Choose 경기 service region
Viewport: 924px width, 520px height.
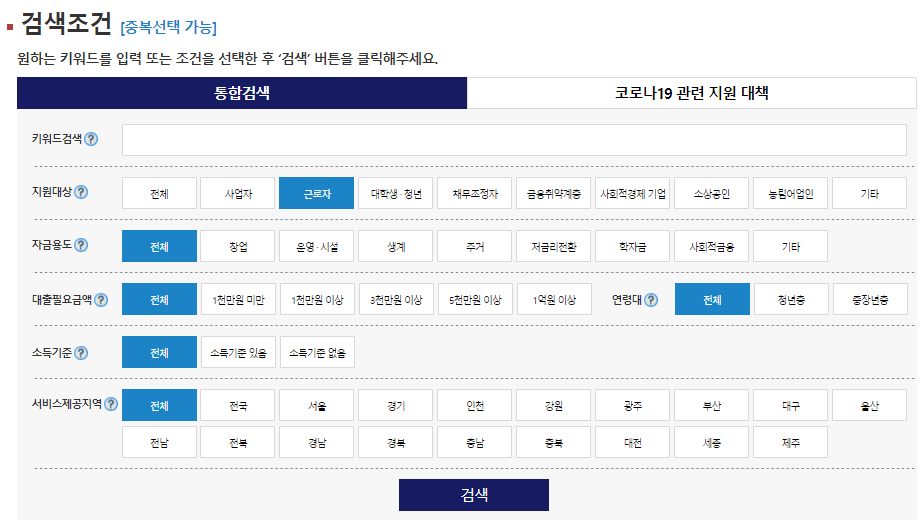(x=396, y=406)
